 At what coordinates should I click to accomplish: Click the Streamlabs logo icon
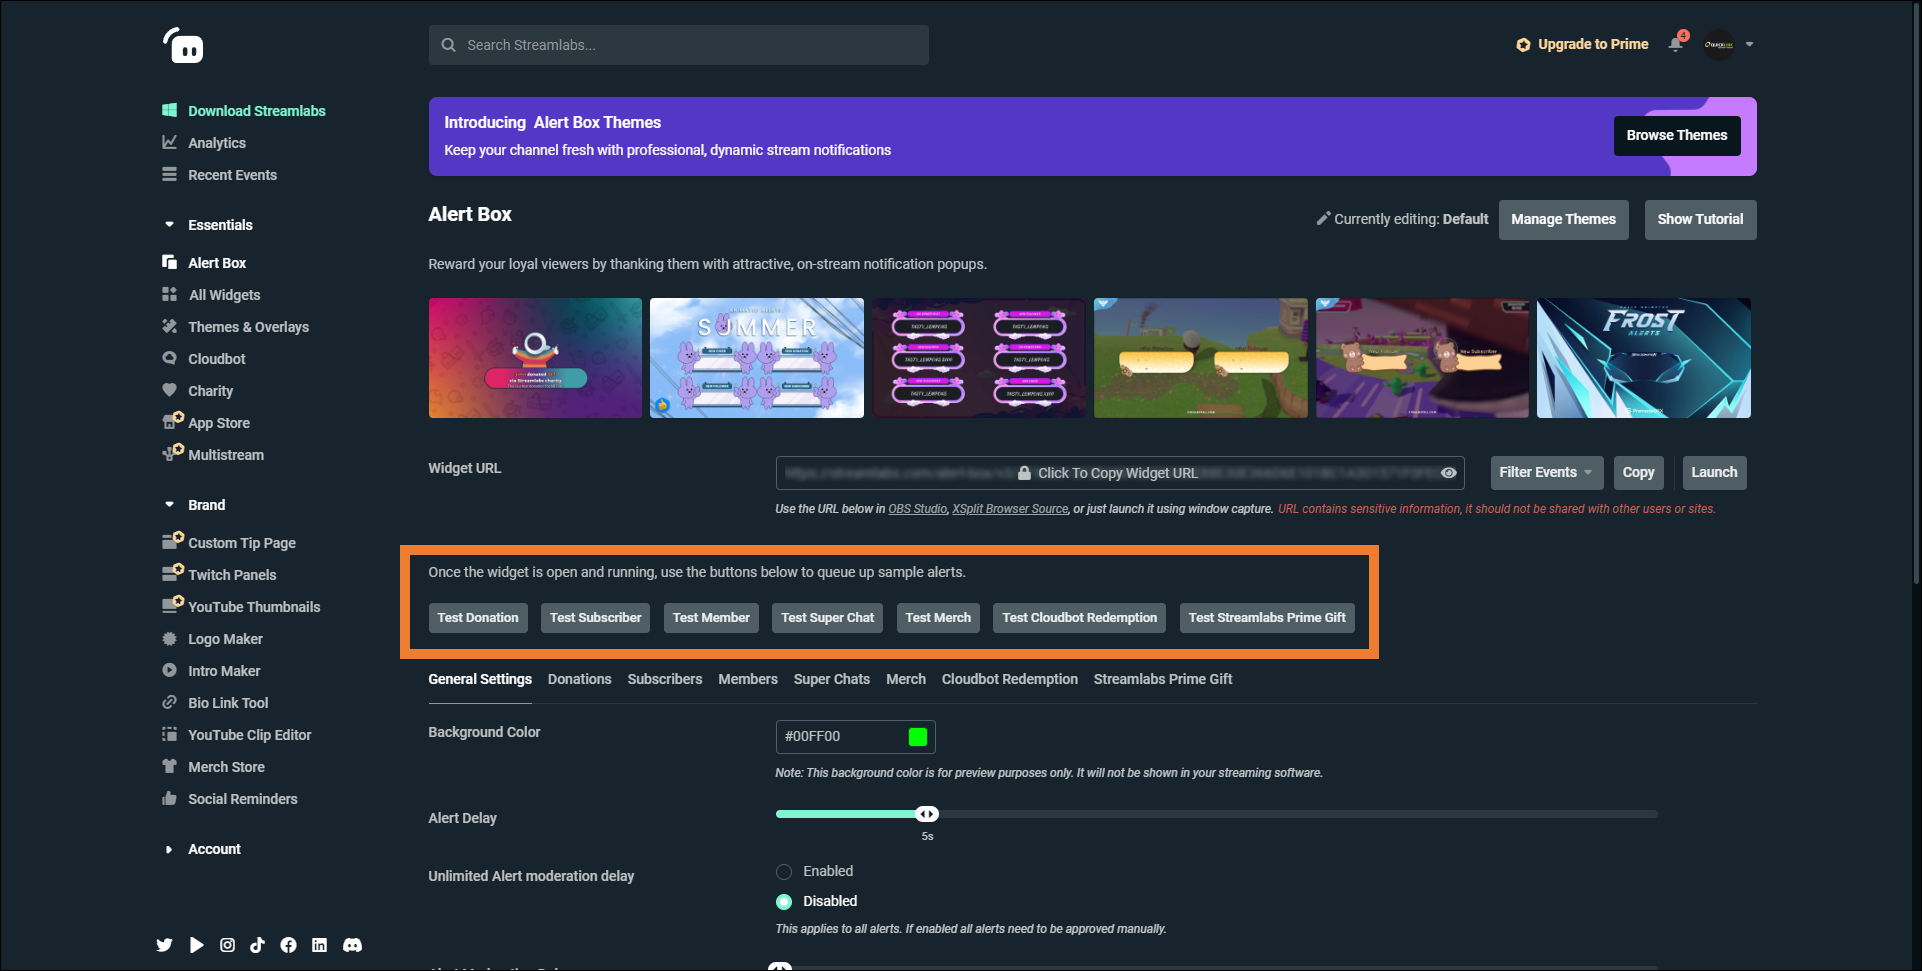click(184, 46)
